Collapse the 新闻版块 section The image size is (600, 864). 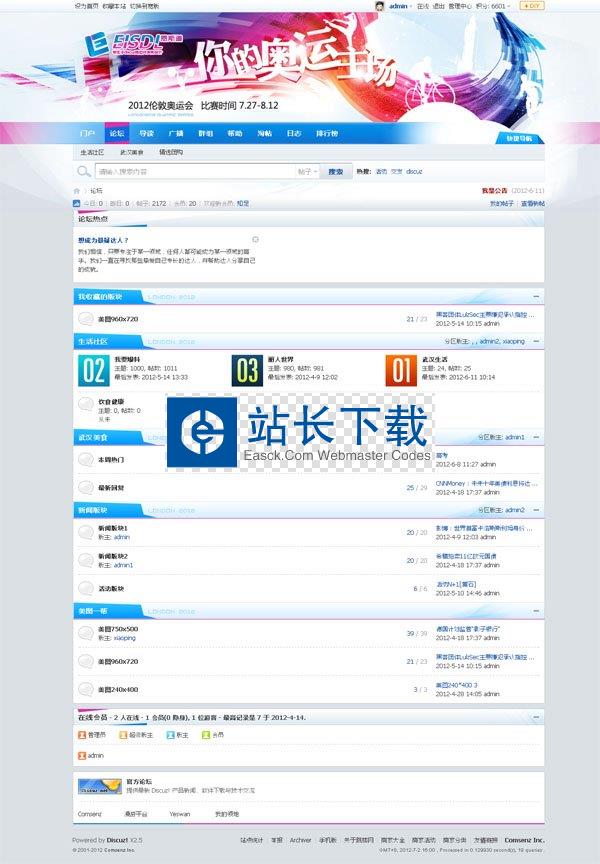click(536, 510)
